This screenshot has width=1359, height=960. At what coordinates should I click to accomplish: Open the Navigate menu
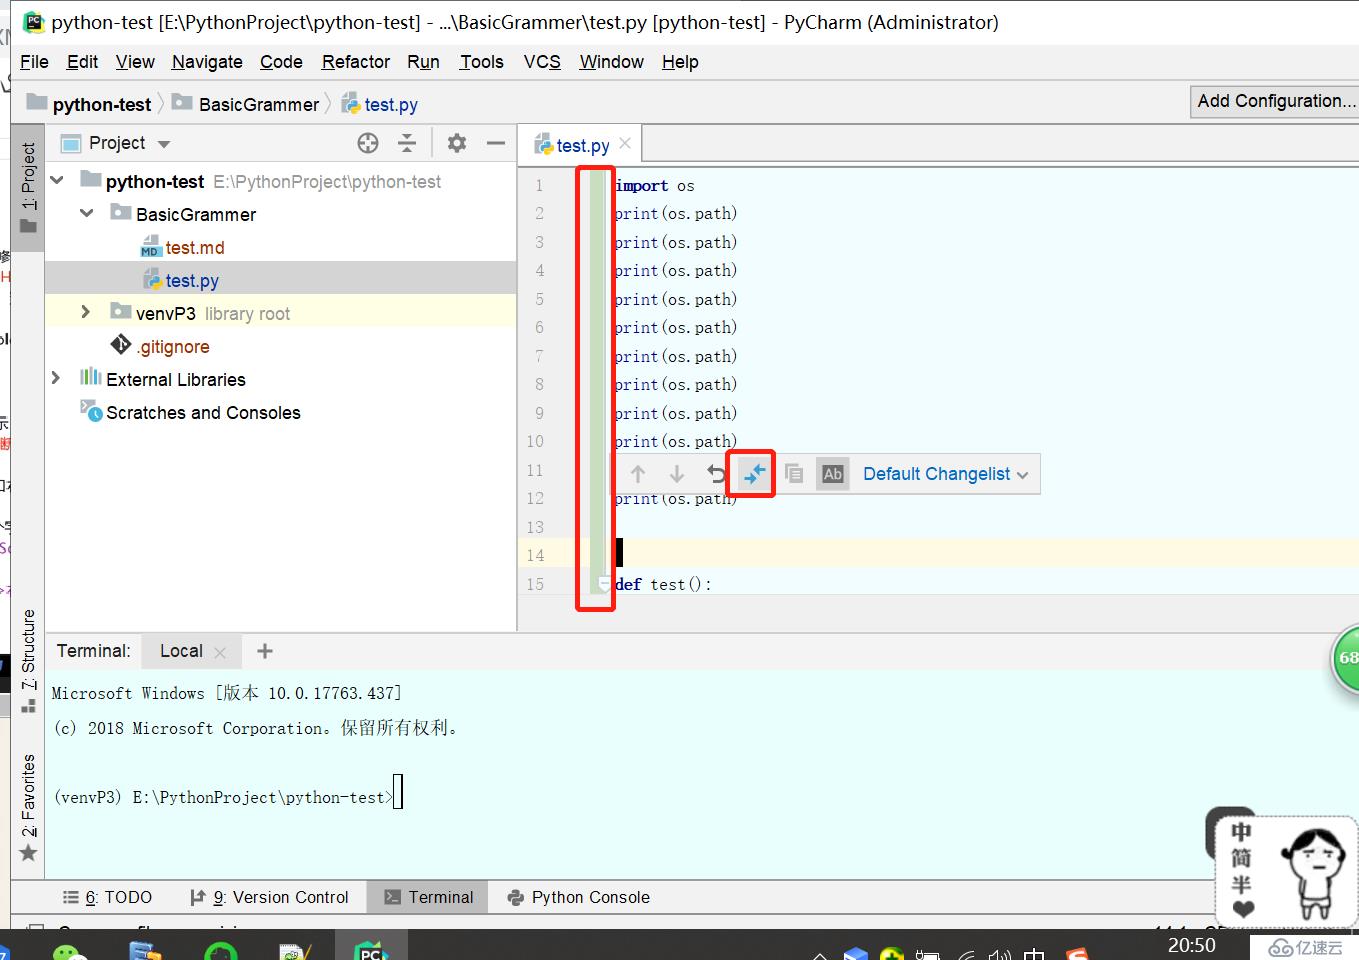(207, 62)
